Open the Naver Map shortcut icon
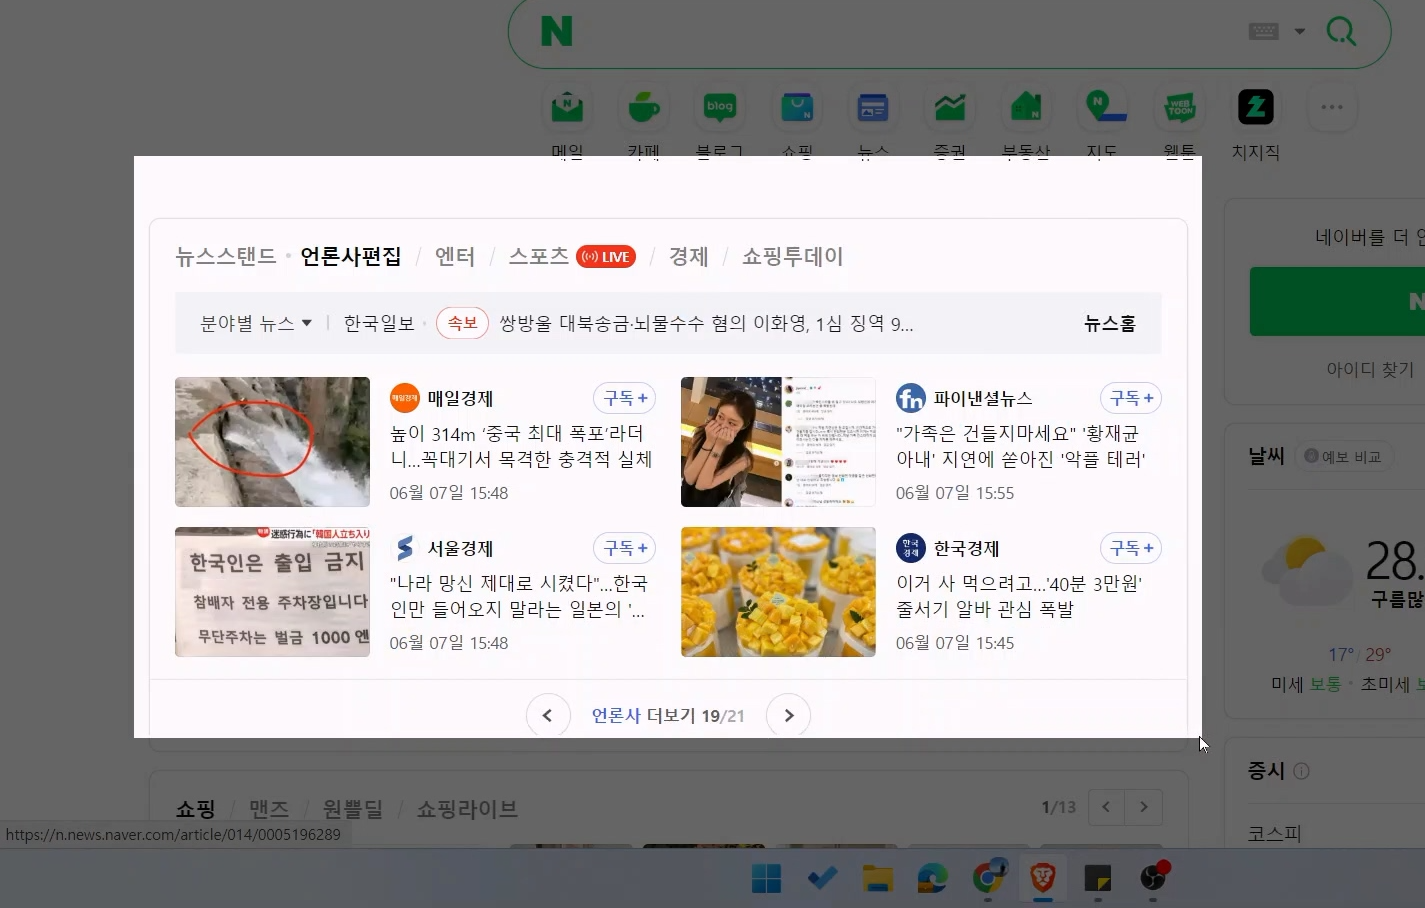1425x908 pixels. (1103, 107)
